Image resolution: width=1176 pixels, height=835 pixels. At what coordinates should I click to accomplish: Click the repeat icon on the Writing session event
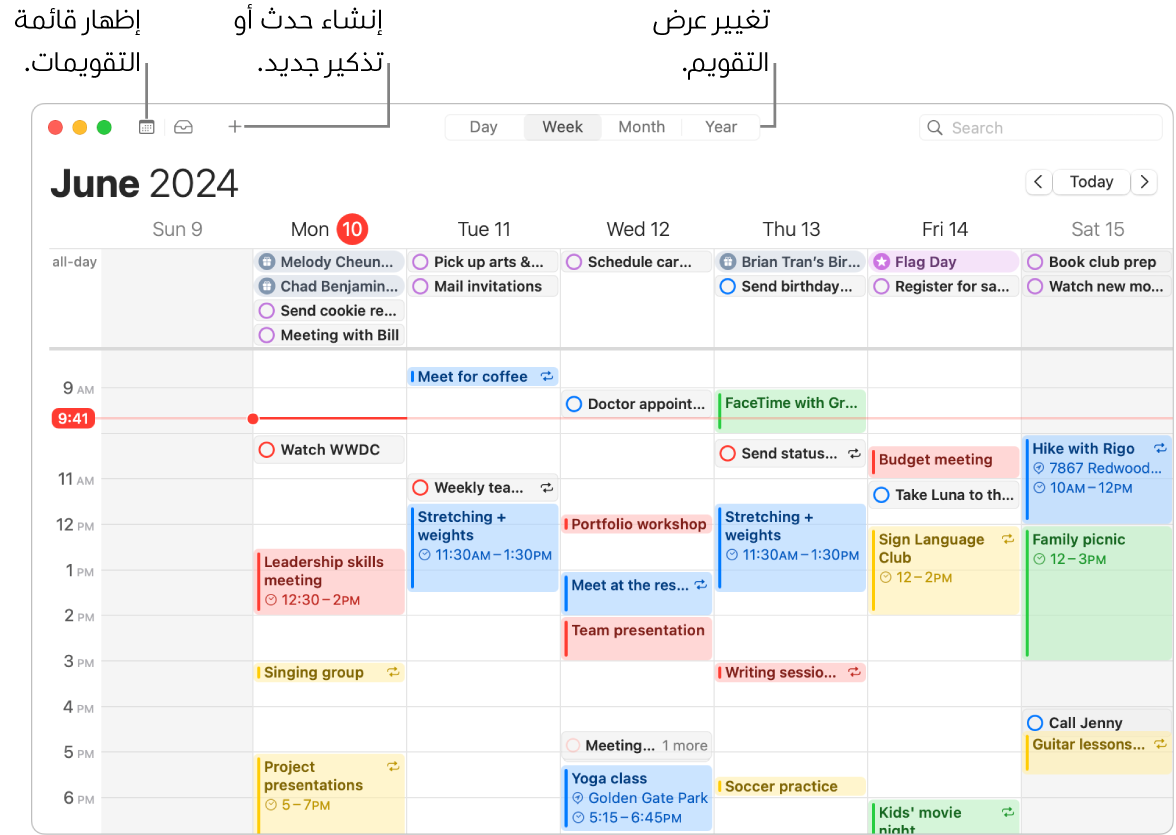tap(856, 672)
